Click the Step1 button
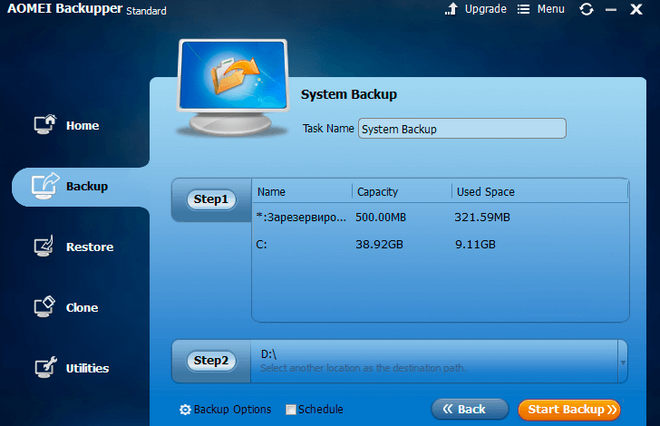 pyautogui.click(x=211, y=199)
